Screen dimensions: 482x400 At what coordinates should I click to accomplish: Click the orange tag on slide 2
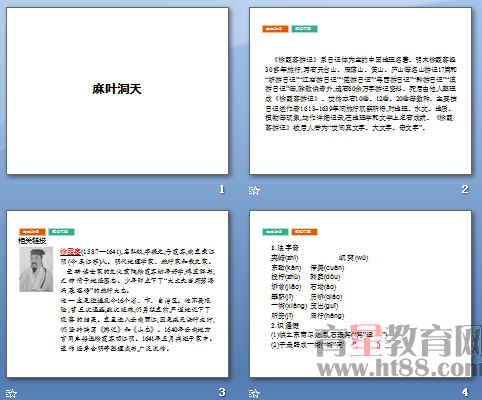[x=275, y=29]
